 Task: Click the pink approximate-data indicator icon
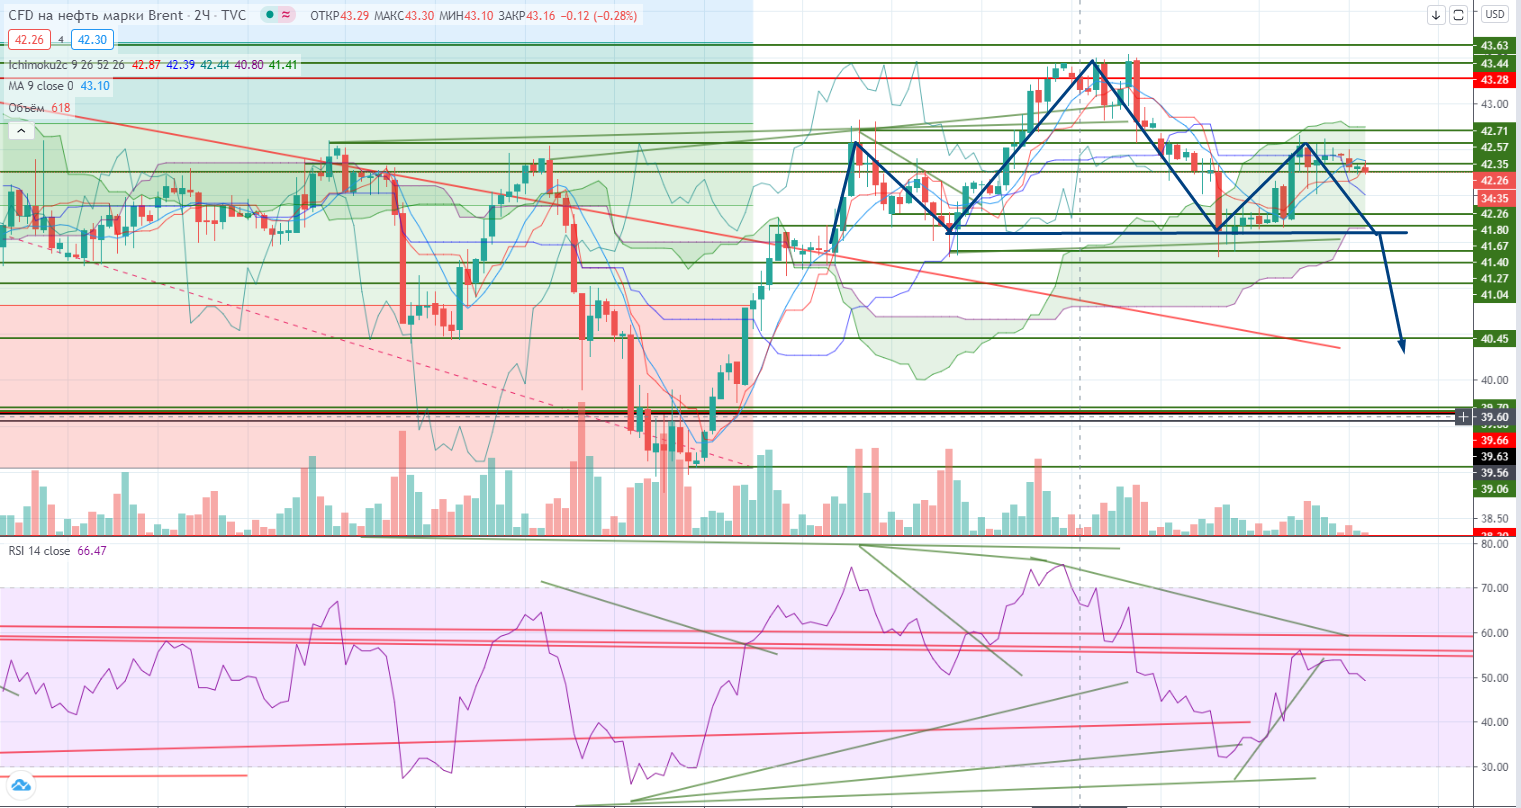tap(287, 15)
